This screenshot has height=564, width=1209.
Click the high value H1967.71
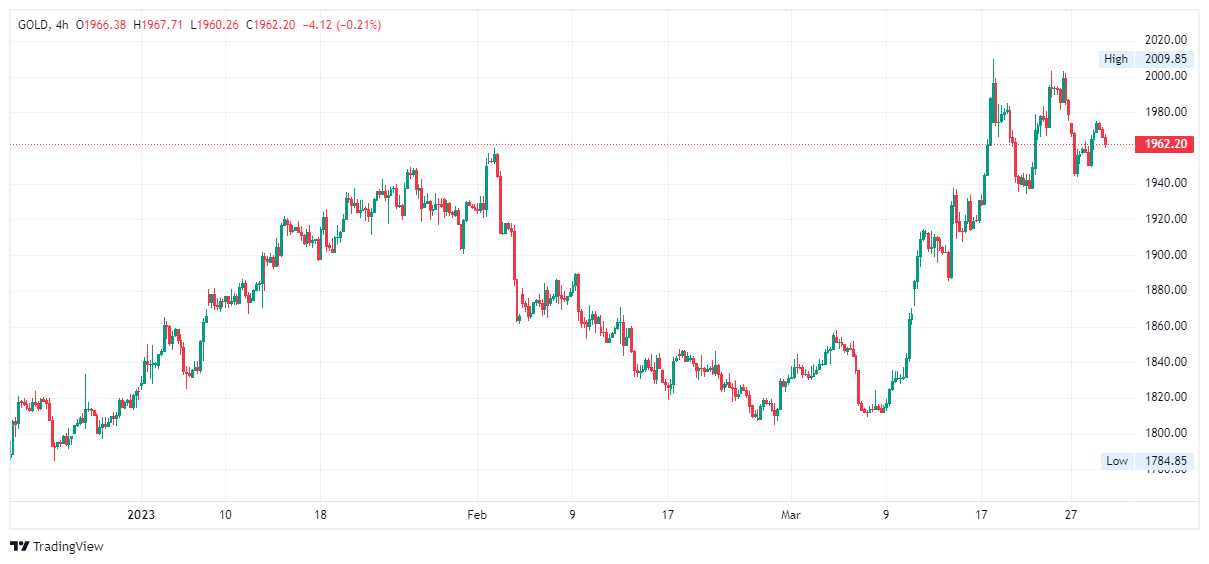click(x=160, y=25)
